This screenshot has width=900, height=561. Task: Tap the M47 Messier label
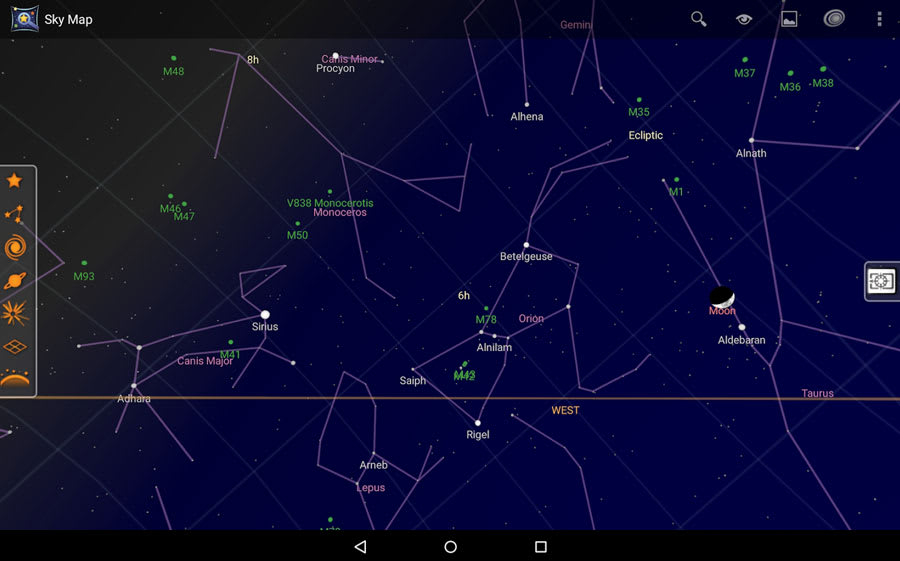pos(184,216)
